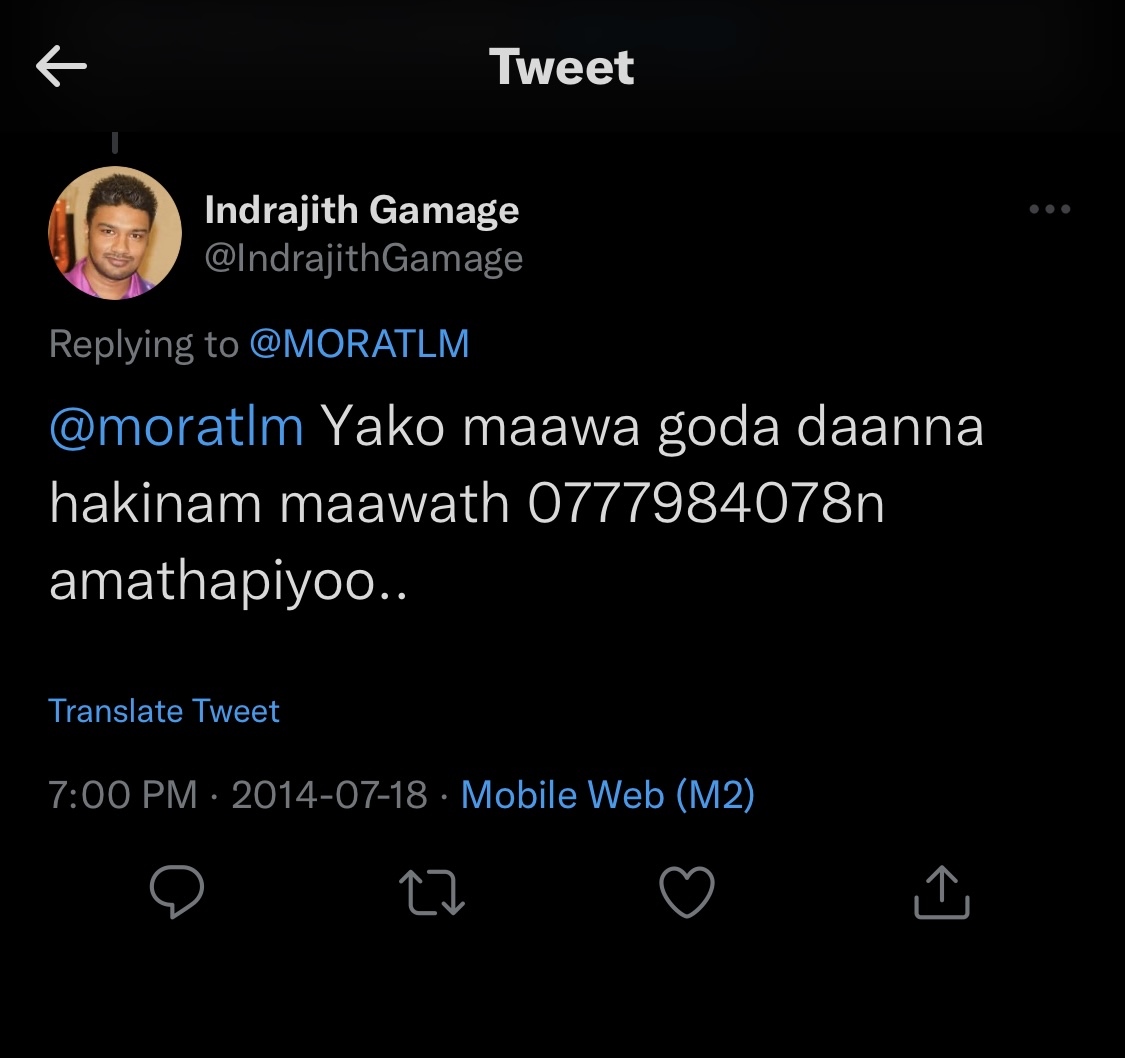This screenshot has height=1058, width=1125.
Task: Go back using the left arrow
Action: point(61,66)
